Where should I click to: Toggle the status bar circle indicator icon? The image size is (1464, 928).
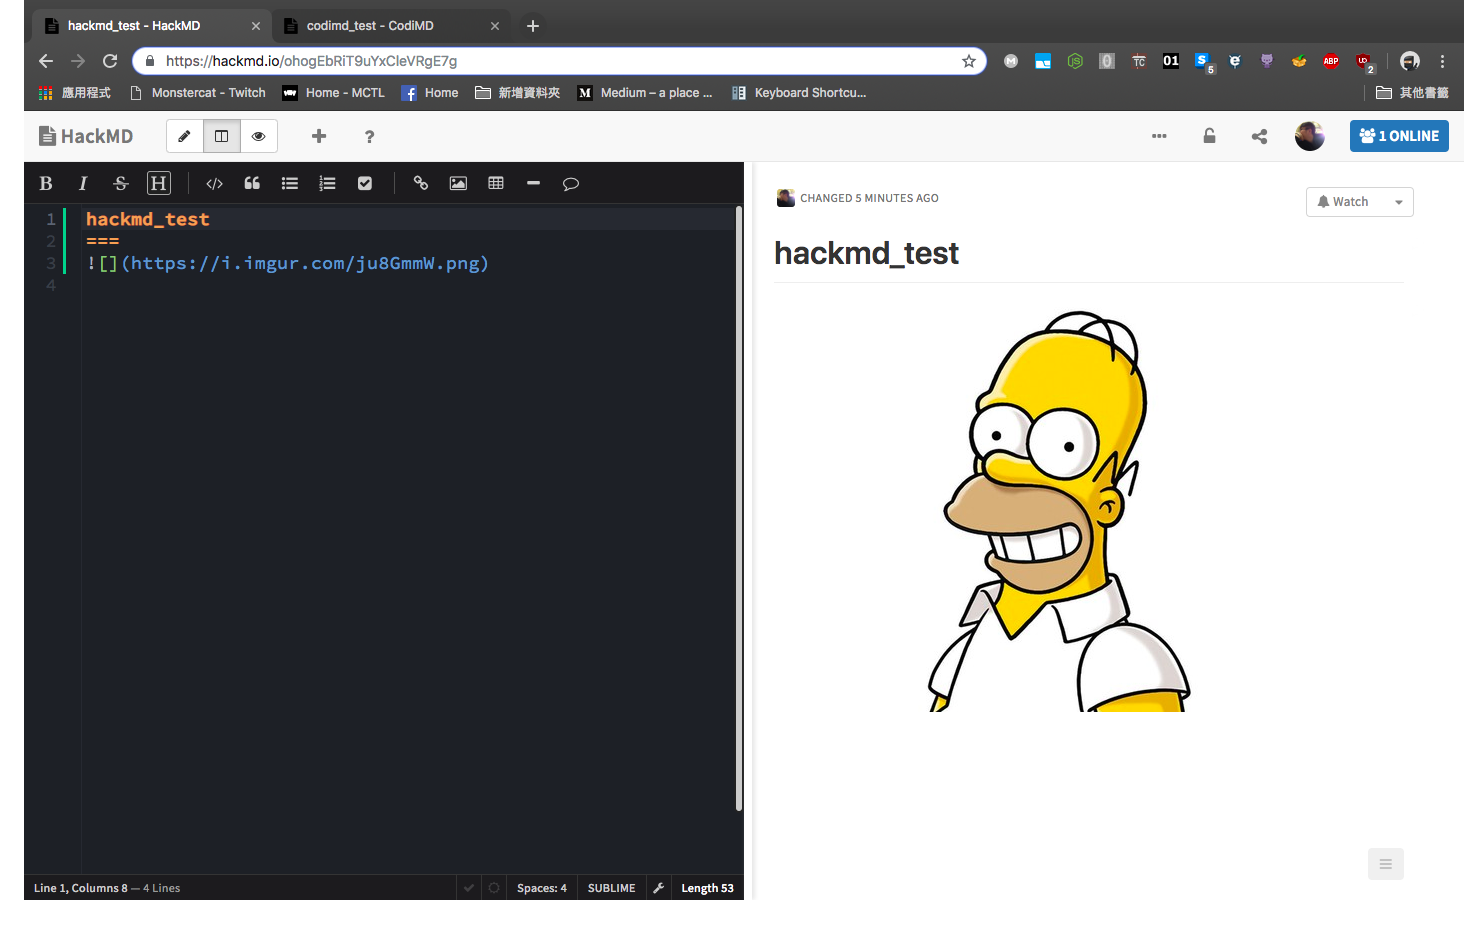click(494, 888)
